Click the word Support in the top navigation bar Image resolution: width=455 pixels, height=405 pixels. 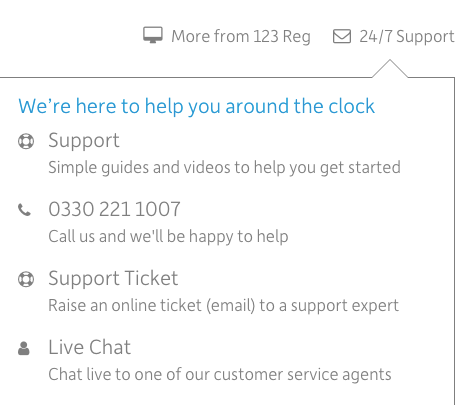425,37
